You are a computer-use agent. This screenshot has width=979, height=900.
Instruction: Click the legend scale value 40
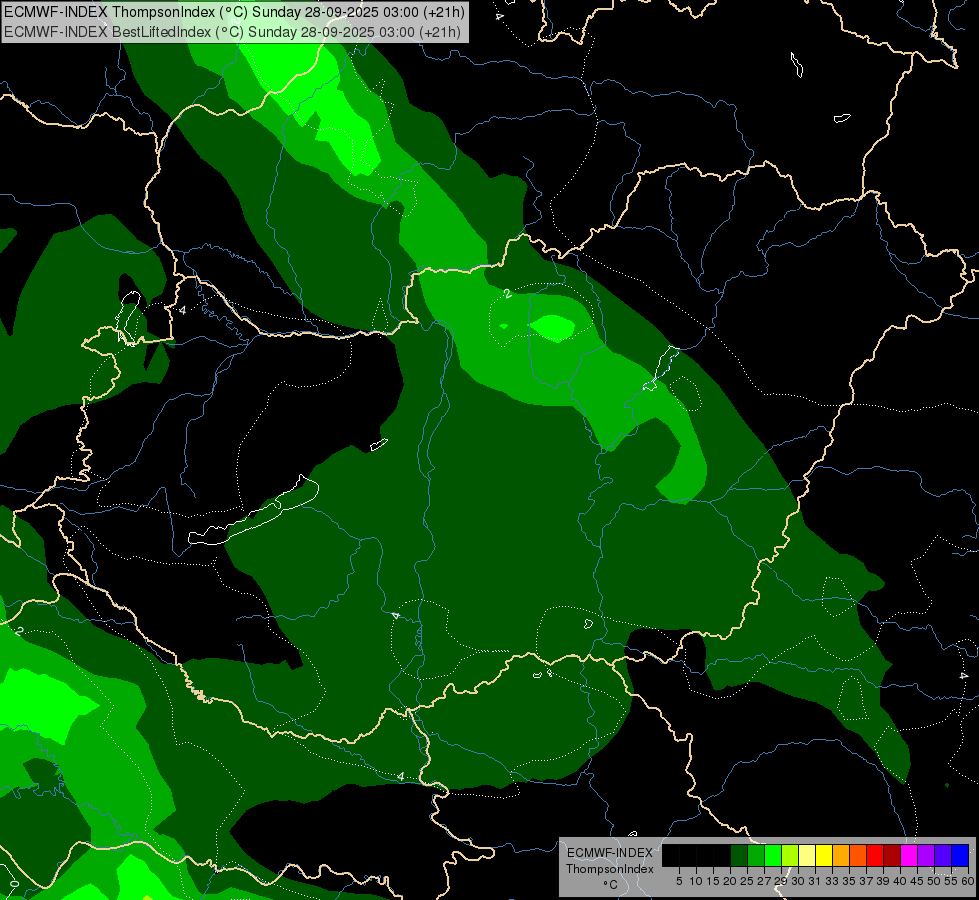[x=899, y=881]
